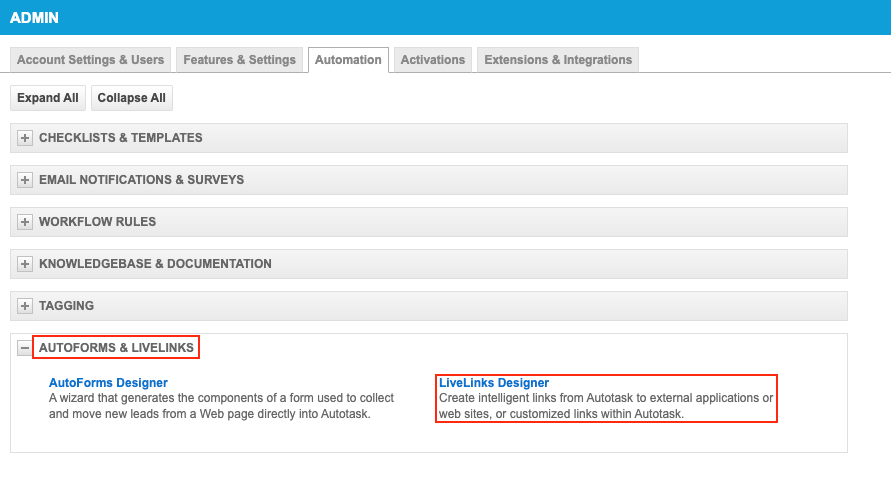Click the plus icon beside Tagging
891x482 pixels.
[25, 306]
